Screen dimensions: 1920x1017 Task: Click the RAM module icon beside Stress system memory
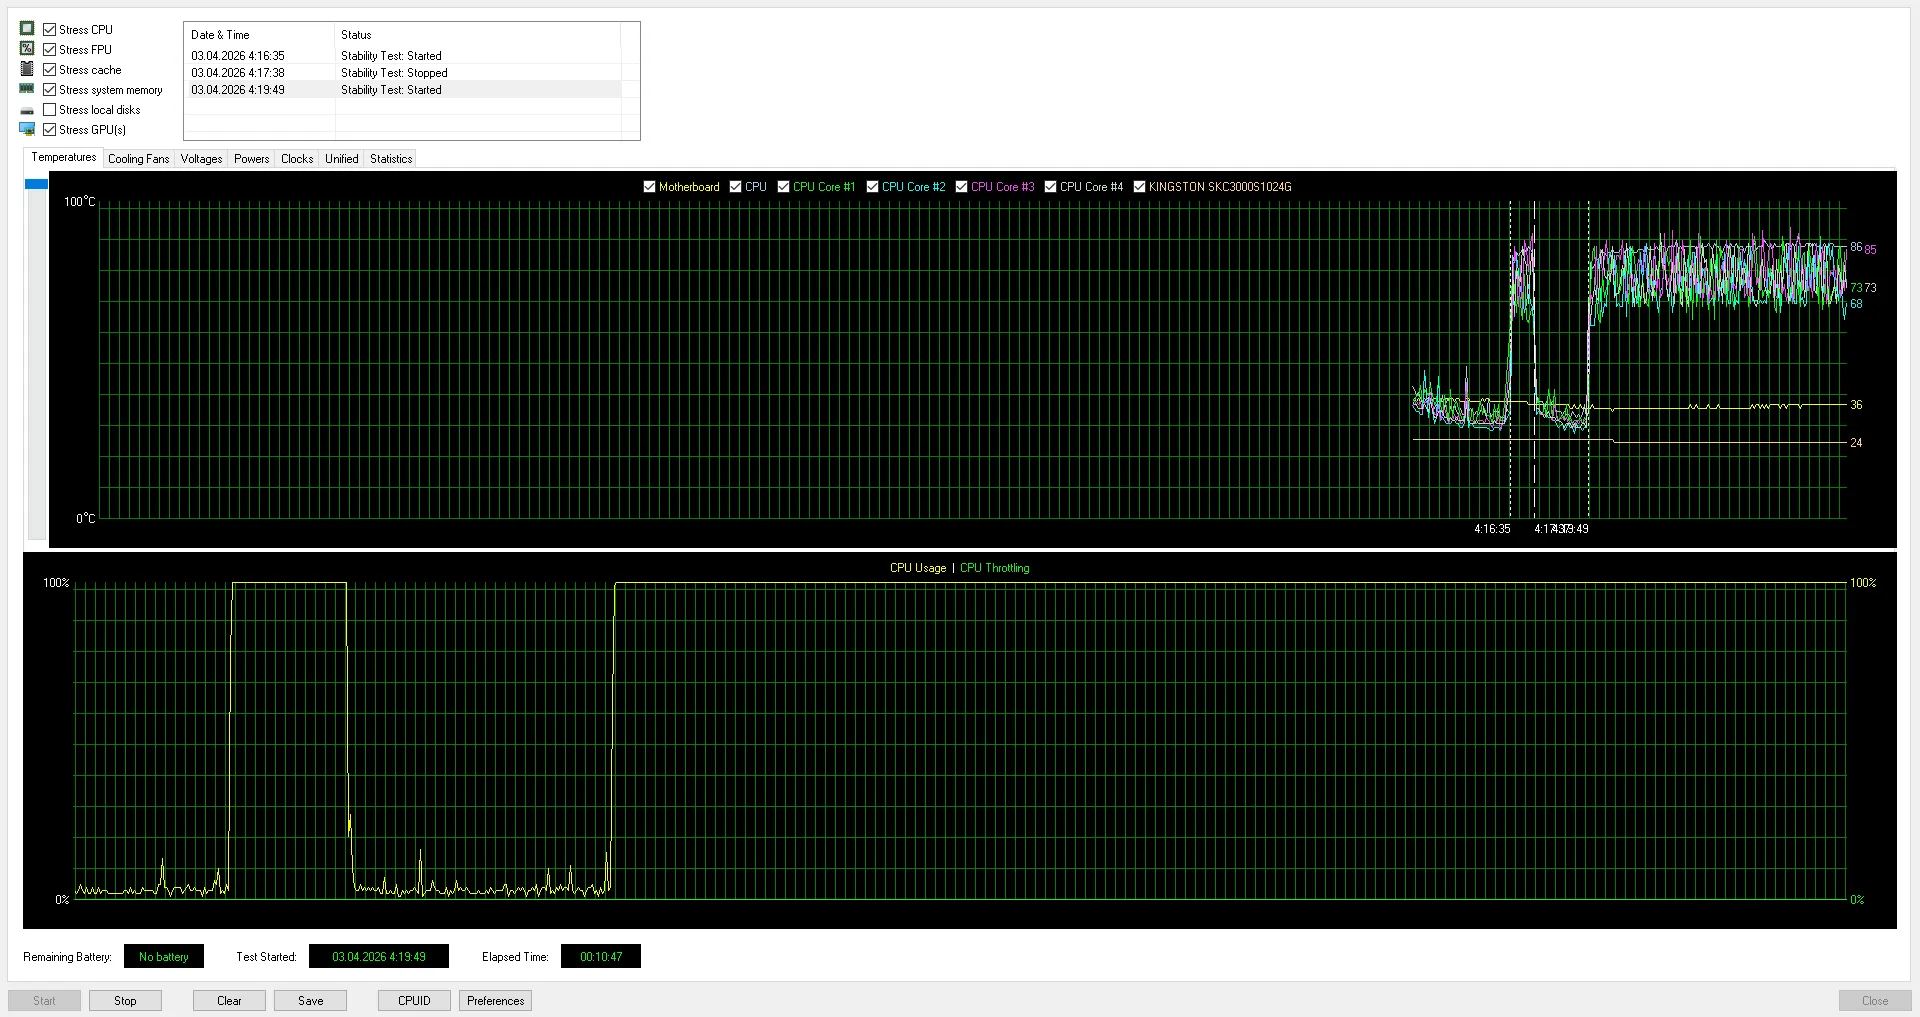point(27,89)
